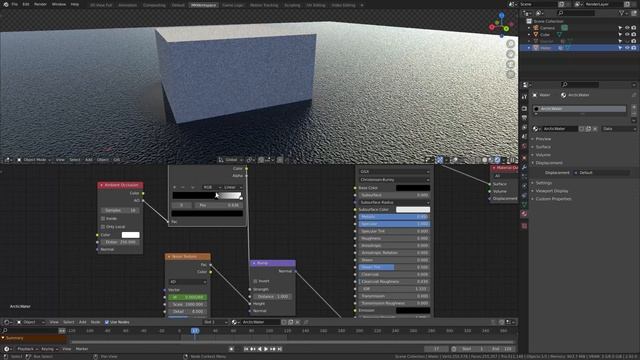Add a material slot with plus button
The width and height of the screenshot is (640, 360).
click(634, 108)
